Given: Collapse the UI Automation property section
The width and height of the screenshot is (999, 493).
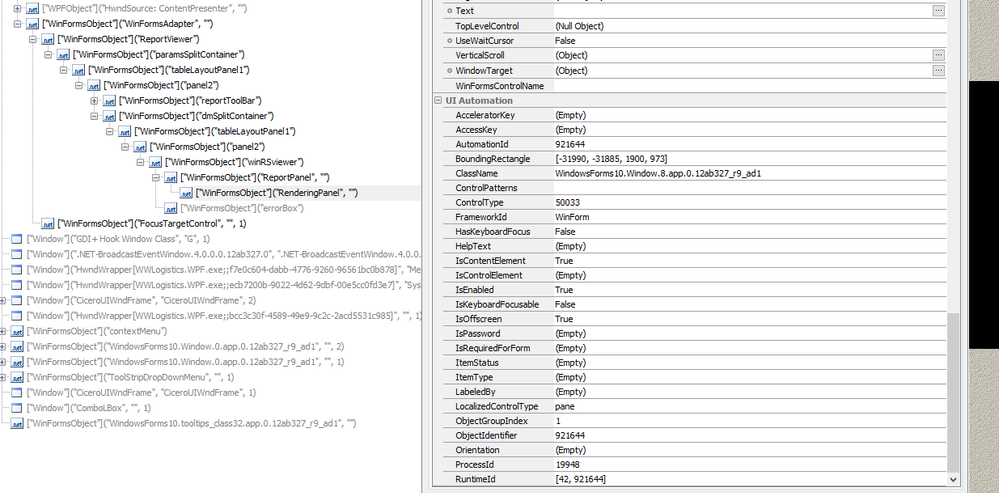Looking at the screenshot, I should click(437, 101).
